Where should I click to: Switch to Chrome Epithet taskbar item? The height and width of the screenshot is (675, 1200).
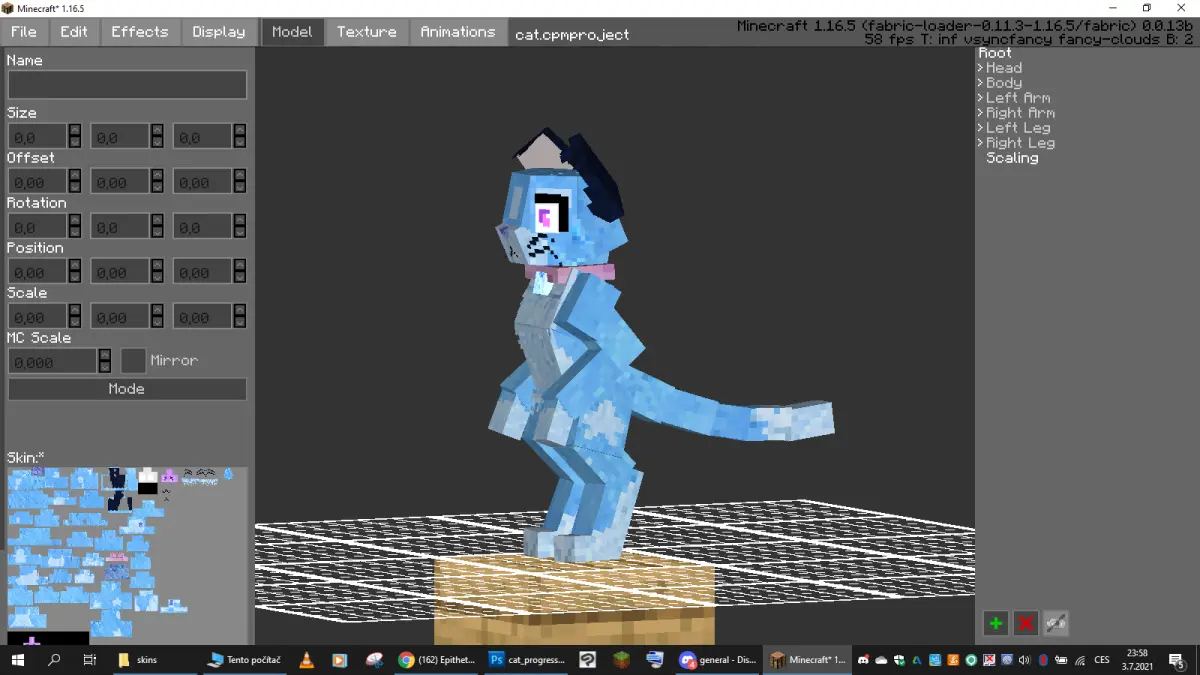(436, 660)
